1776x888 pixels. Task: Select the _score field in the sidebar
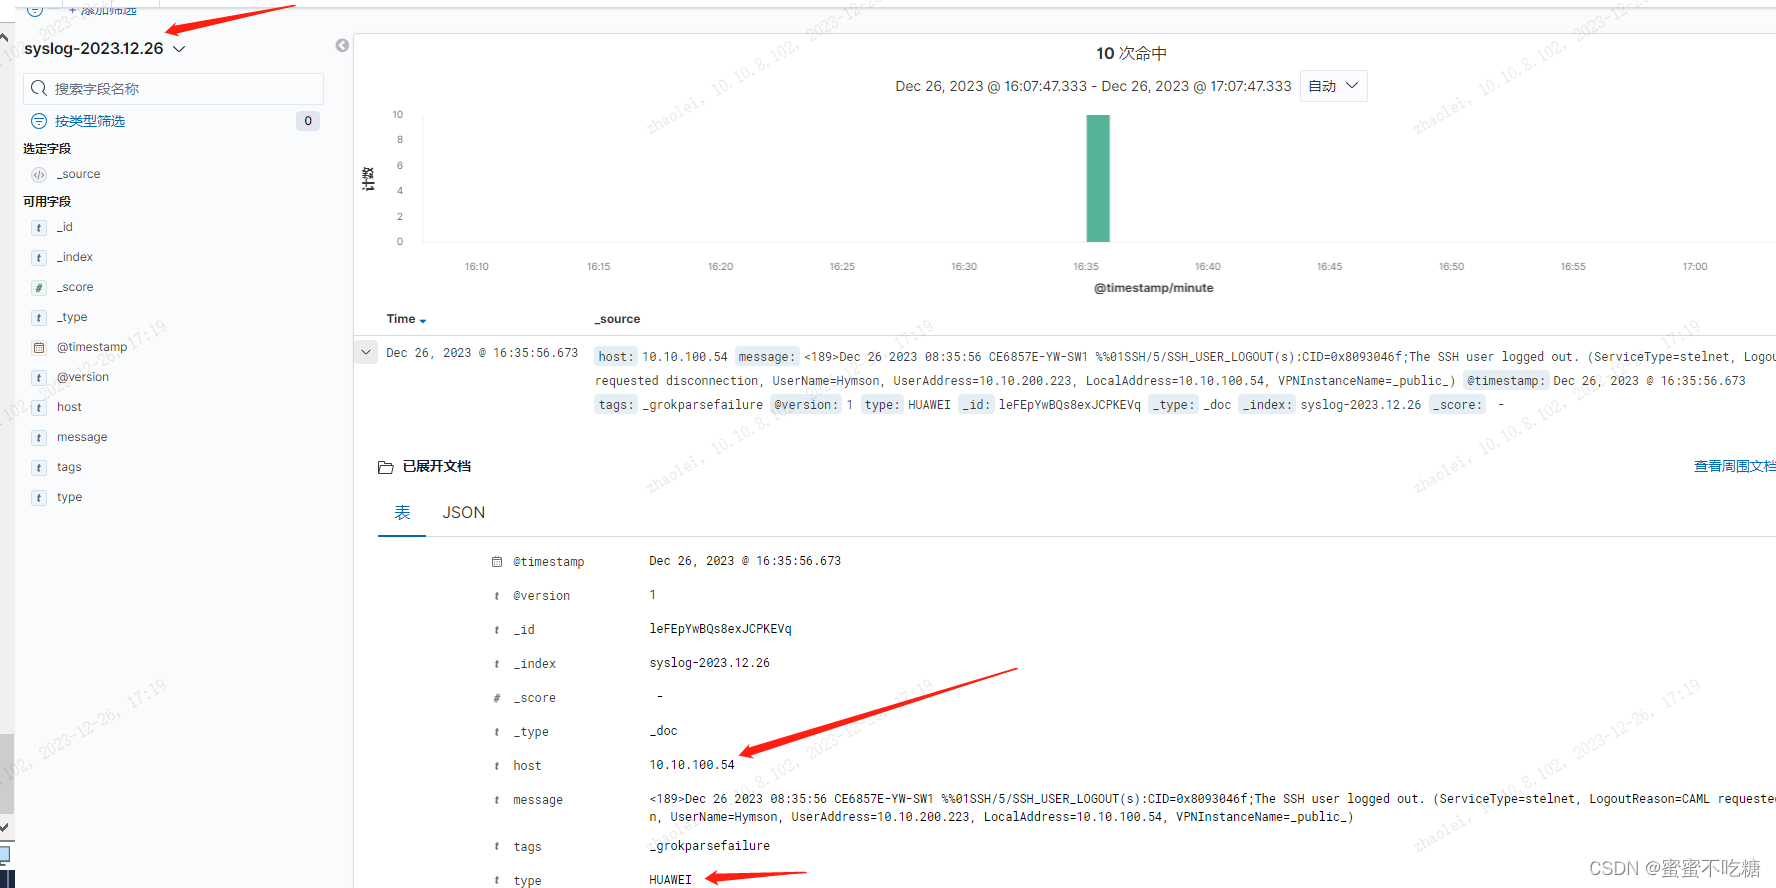click(75, 287)
